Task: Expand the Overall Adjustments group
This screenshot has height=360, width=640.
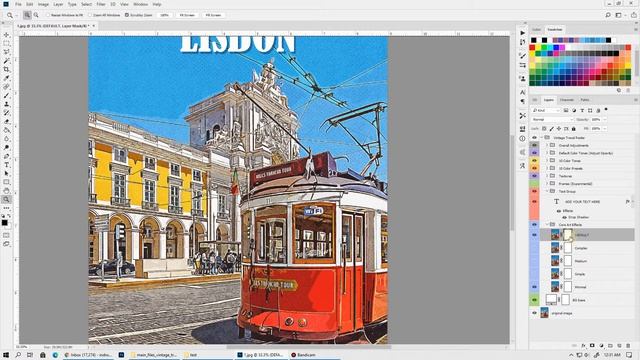Action: (x=547, y=145)
